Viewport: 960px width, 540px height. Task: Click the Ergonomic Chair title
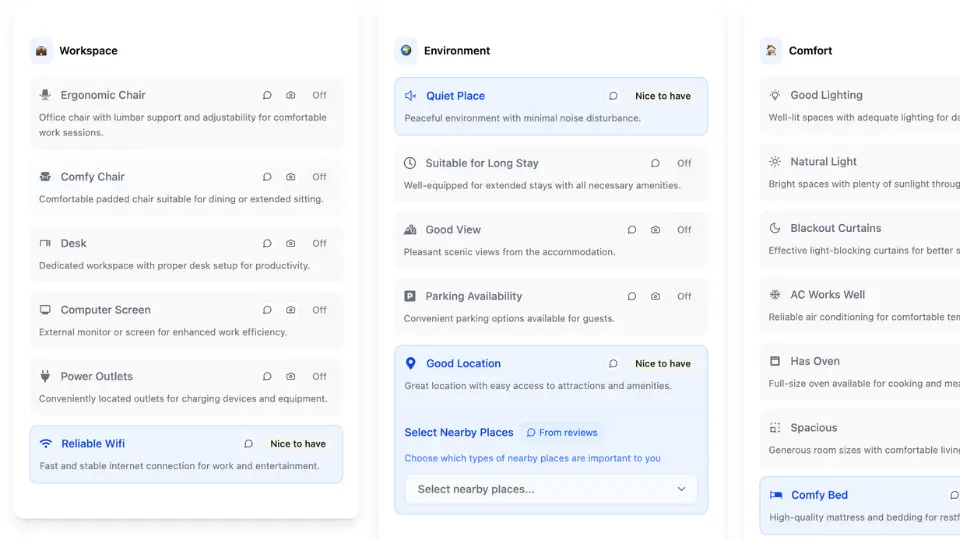(x=103, y=95)
